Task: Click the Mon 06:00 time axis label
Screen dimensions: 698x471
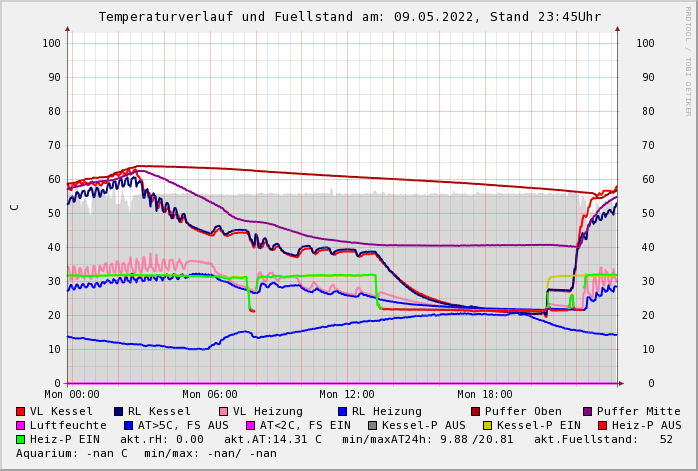Action: pyautogui.click(x=210, y=395)
